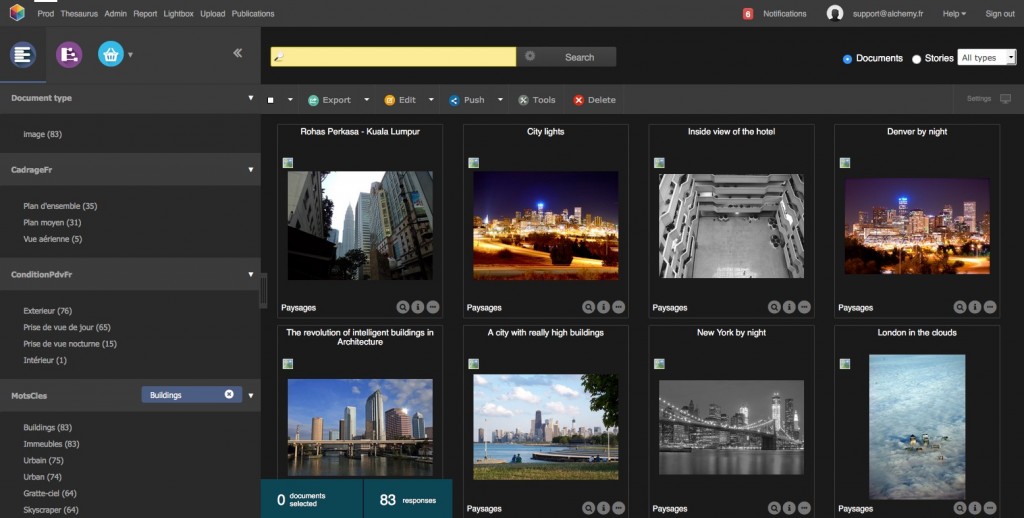This screenshot has height=518, width=1024.
Task: Click the info icon on City lights card
Action: click(x=604, y=308)
